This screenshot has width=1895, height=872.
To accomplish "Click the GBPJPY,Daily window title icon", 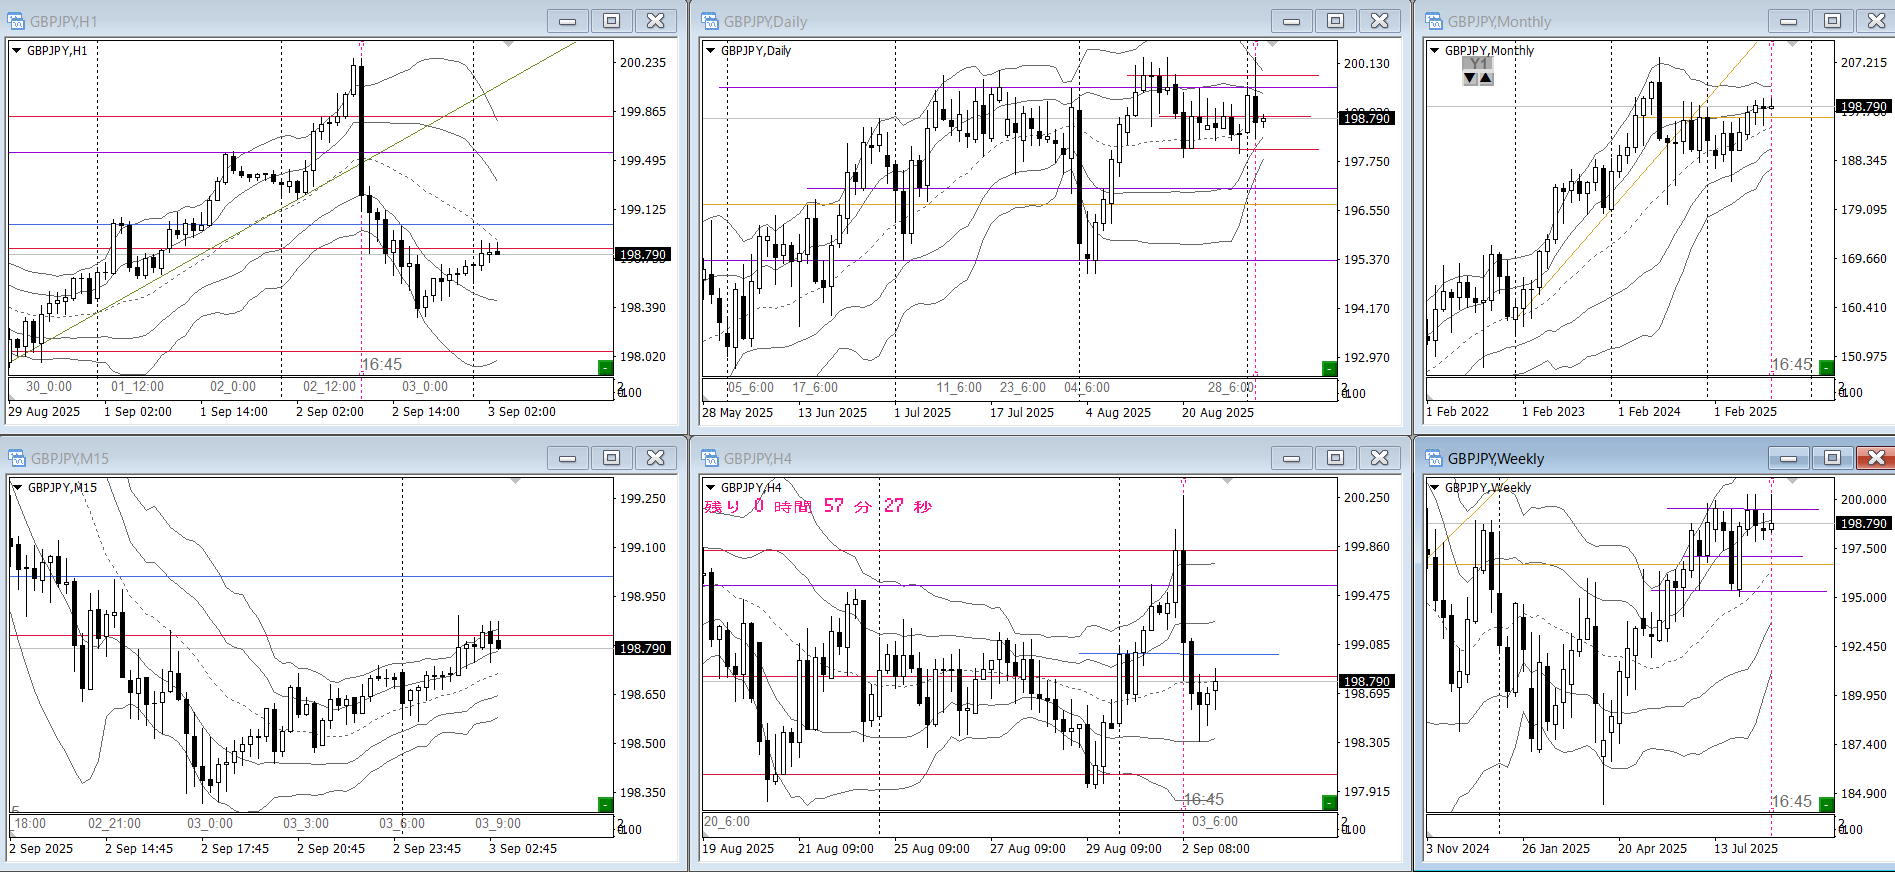I will (710, 21).
